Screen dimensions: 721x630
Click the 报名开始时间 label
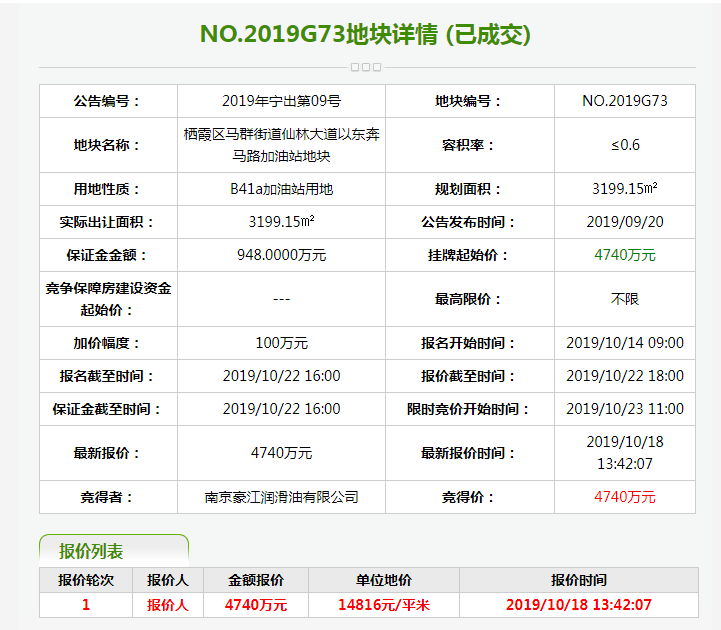click(469, 343)
